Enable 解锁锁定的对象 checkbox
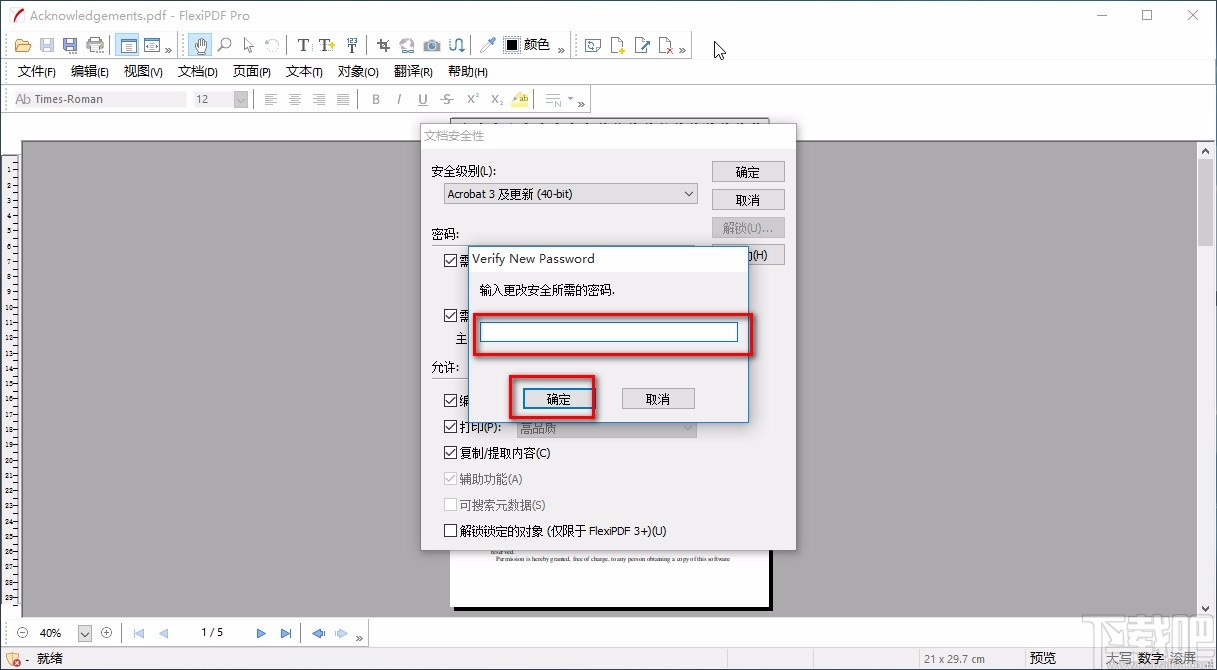Image resolution: width=1217 pixels, height=670 pixels. point(450,531)
